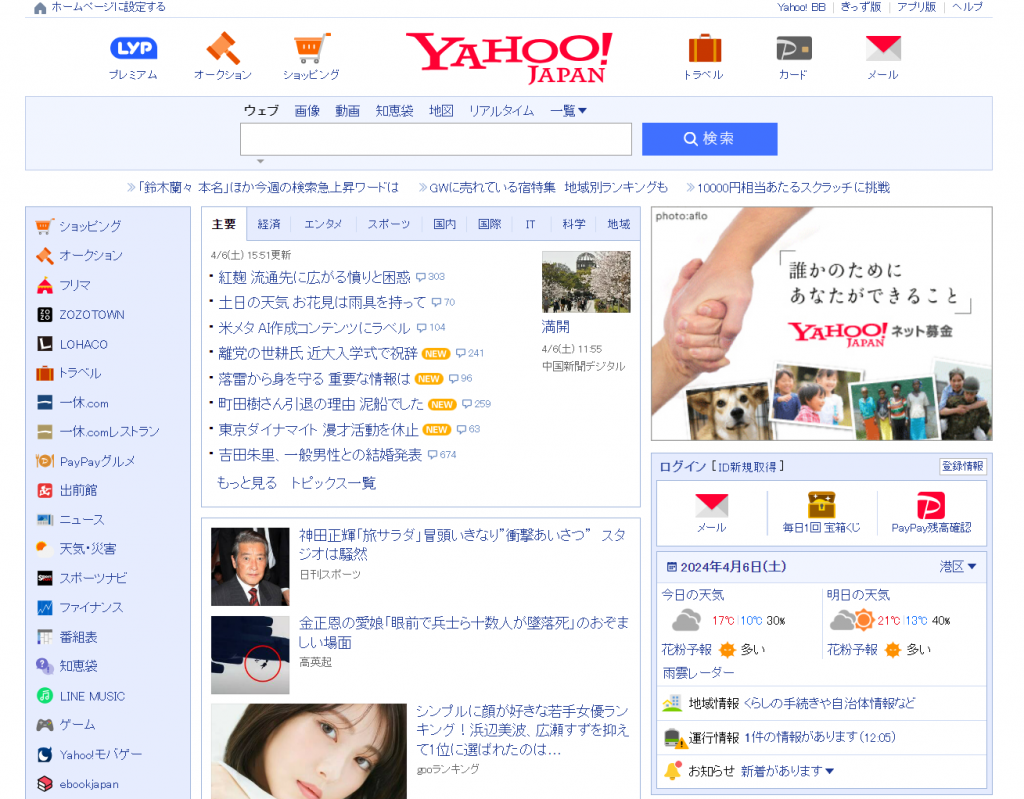1024x799 pixels.
Task: Select リアルタイム search type
Action: click(502, 111)
